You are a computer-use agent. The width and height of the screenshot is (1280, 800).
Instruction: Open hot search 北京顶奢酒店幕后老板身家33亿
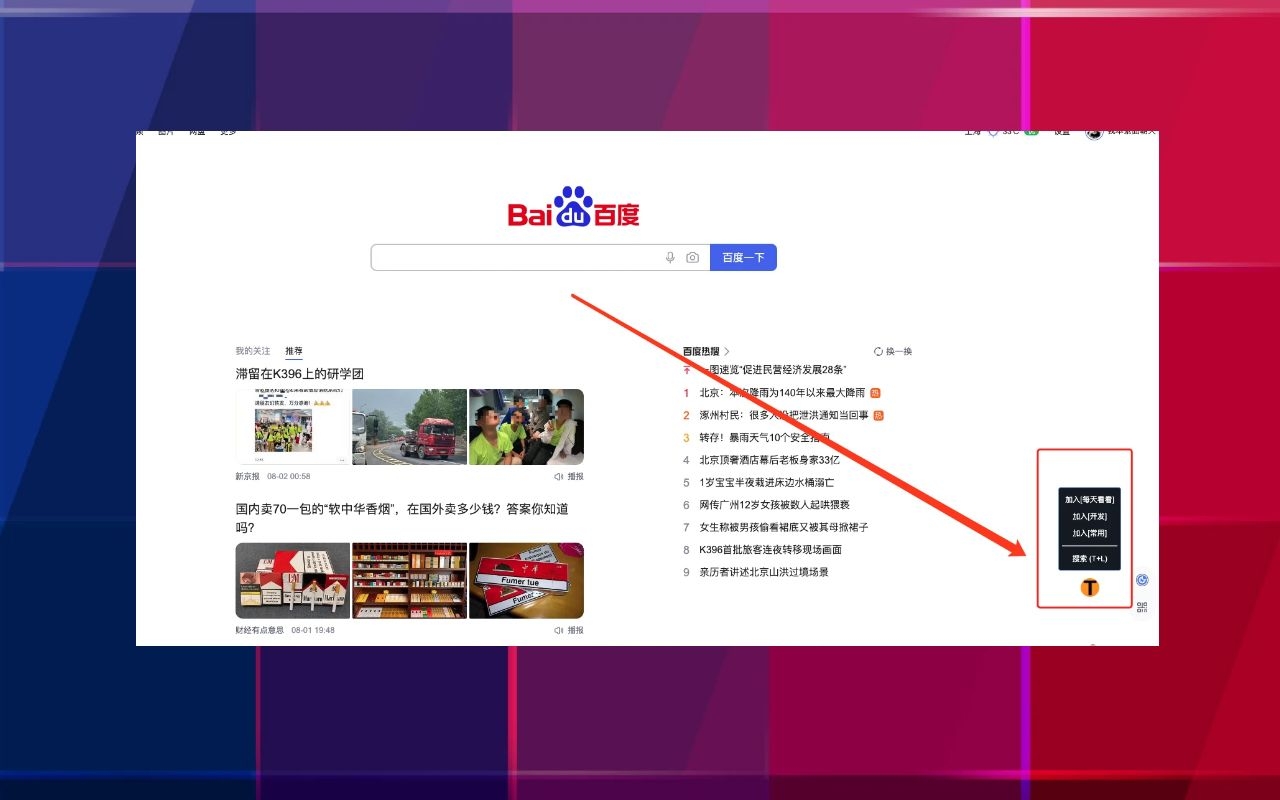(x=769, y=460)
